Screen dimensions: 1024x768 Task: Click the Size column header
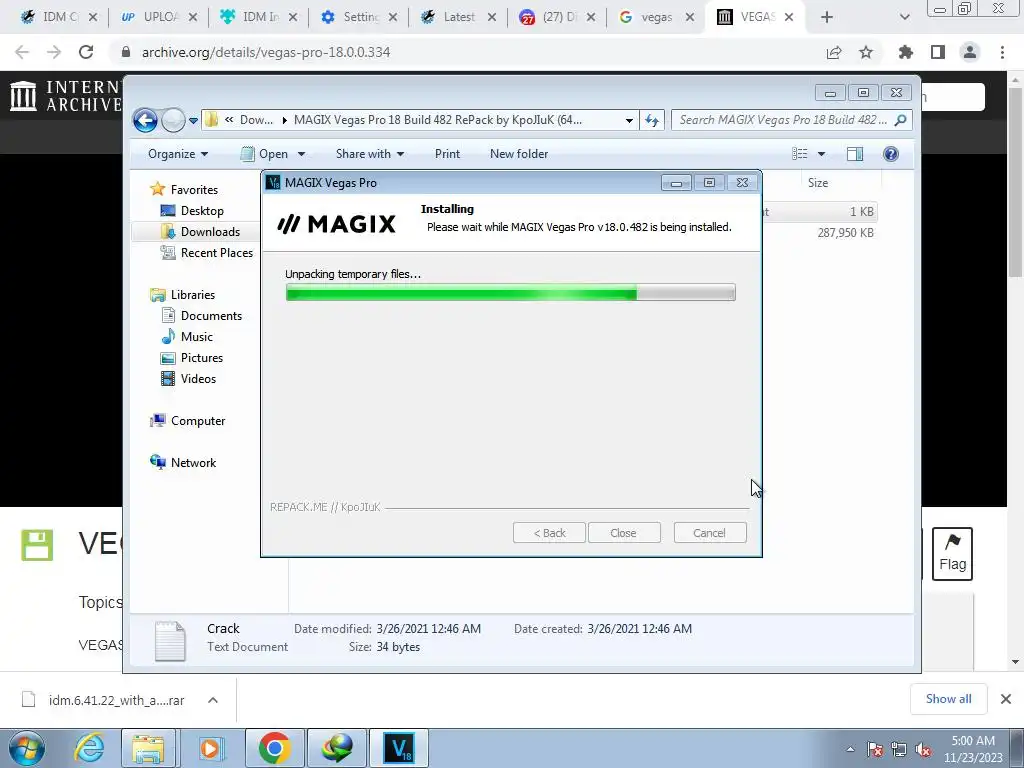click(x=818, y=183)
